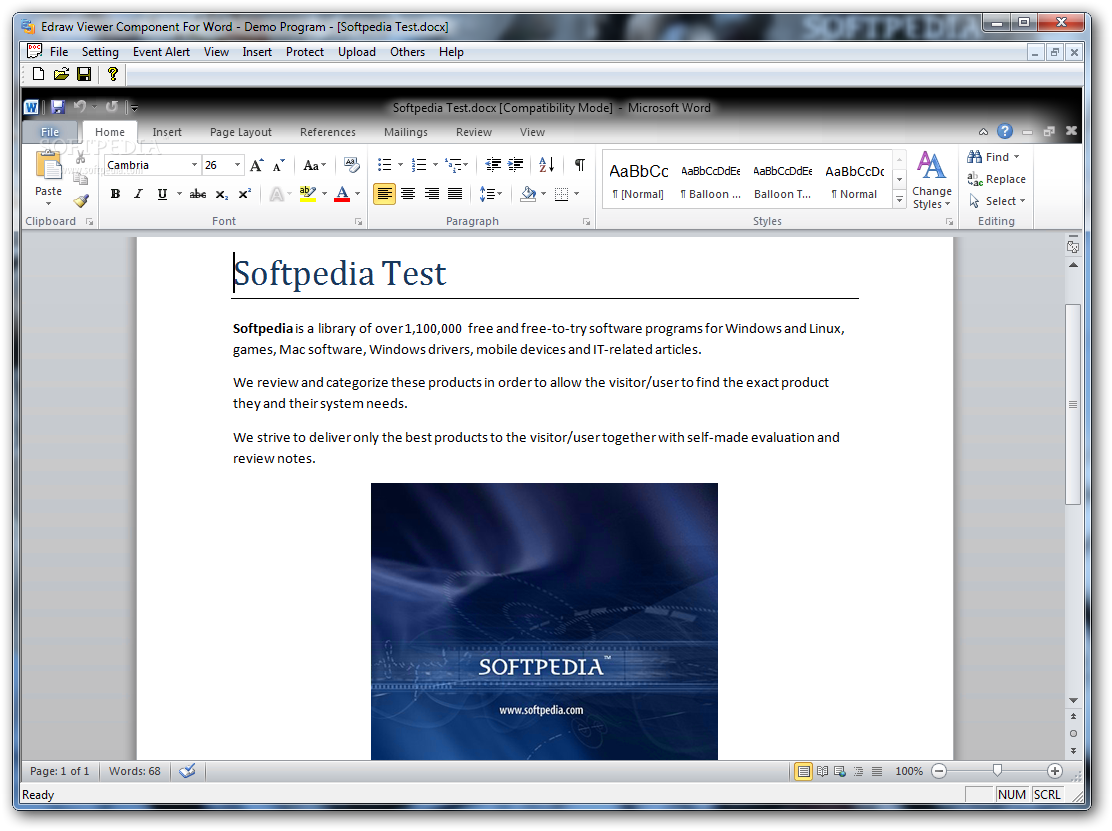The image size is (1112, 831).
Task: Click the proofing check icon in status bar
Action: point(187,771)
